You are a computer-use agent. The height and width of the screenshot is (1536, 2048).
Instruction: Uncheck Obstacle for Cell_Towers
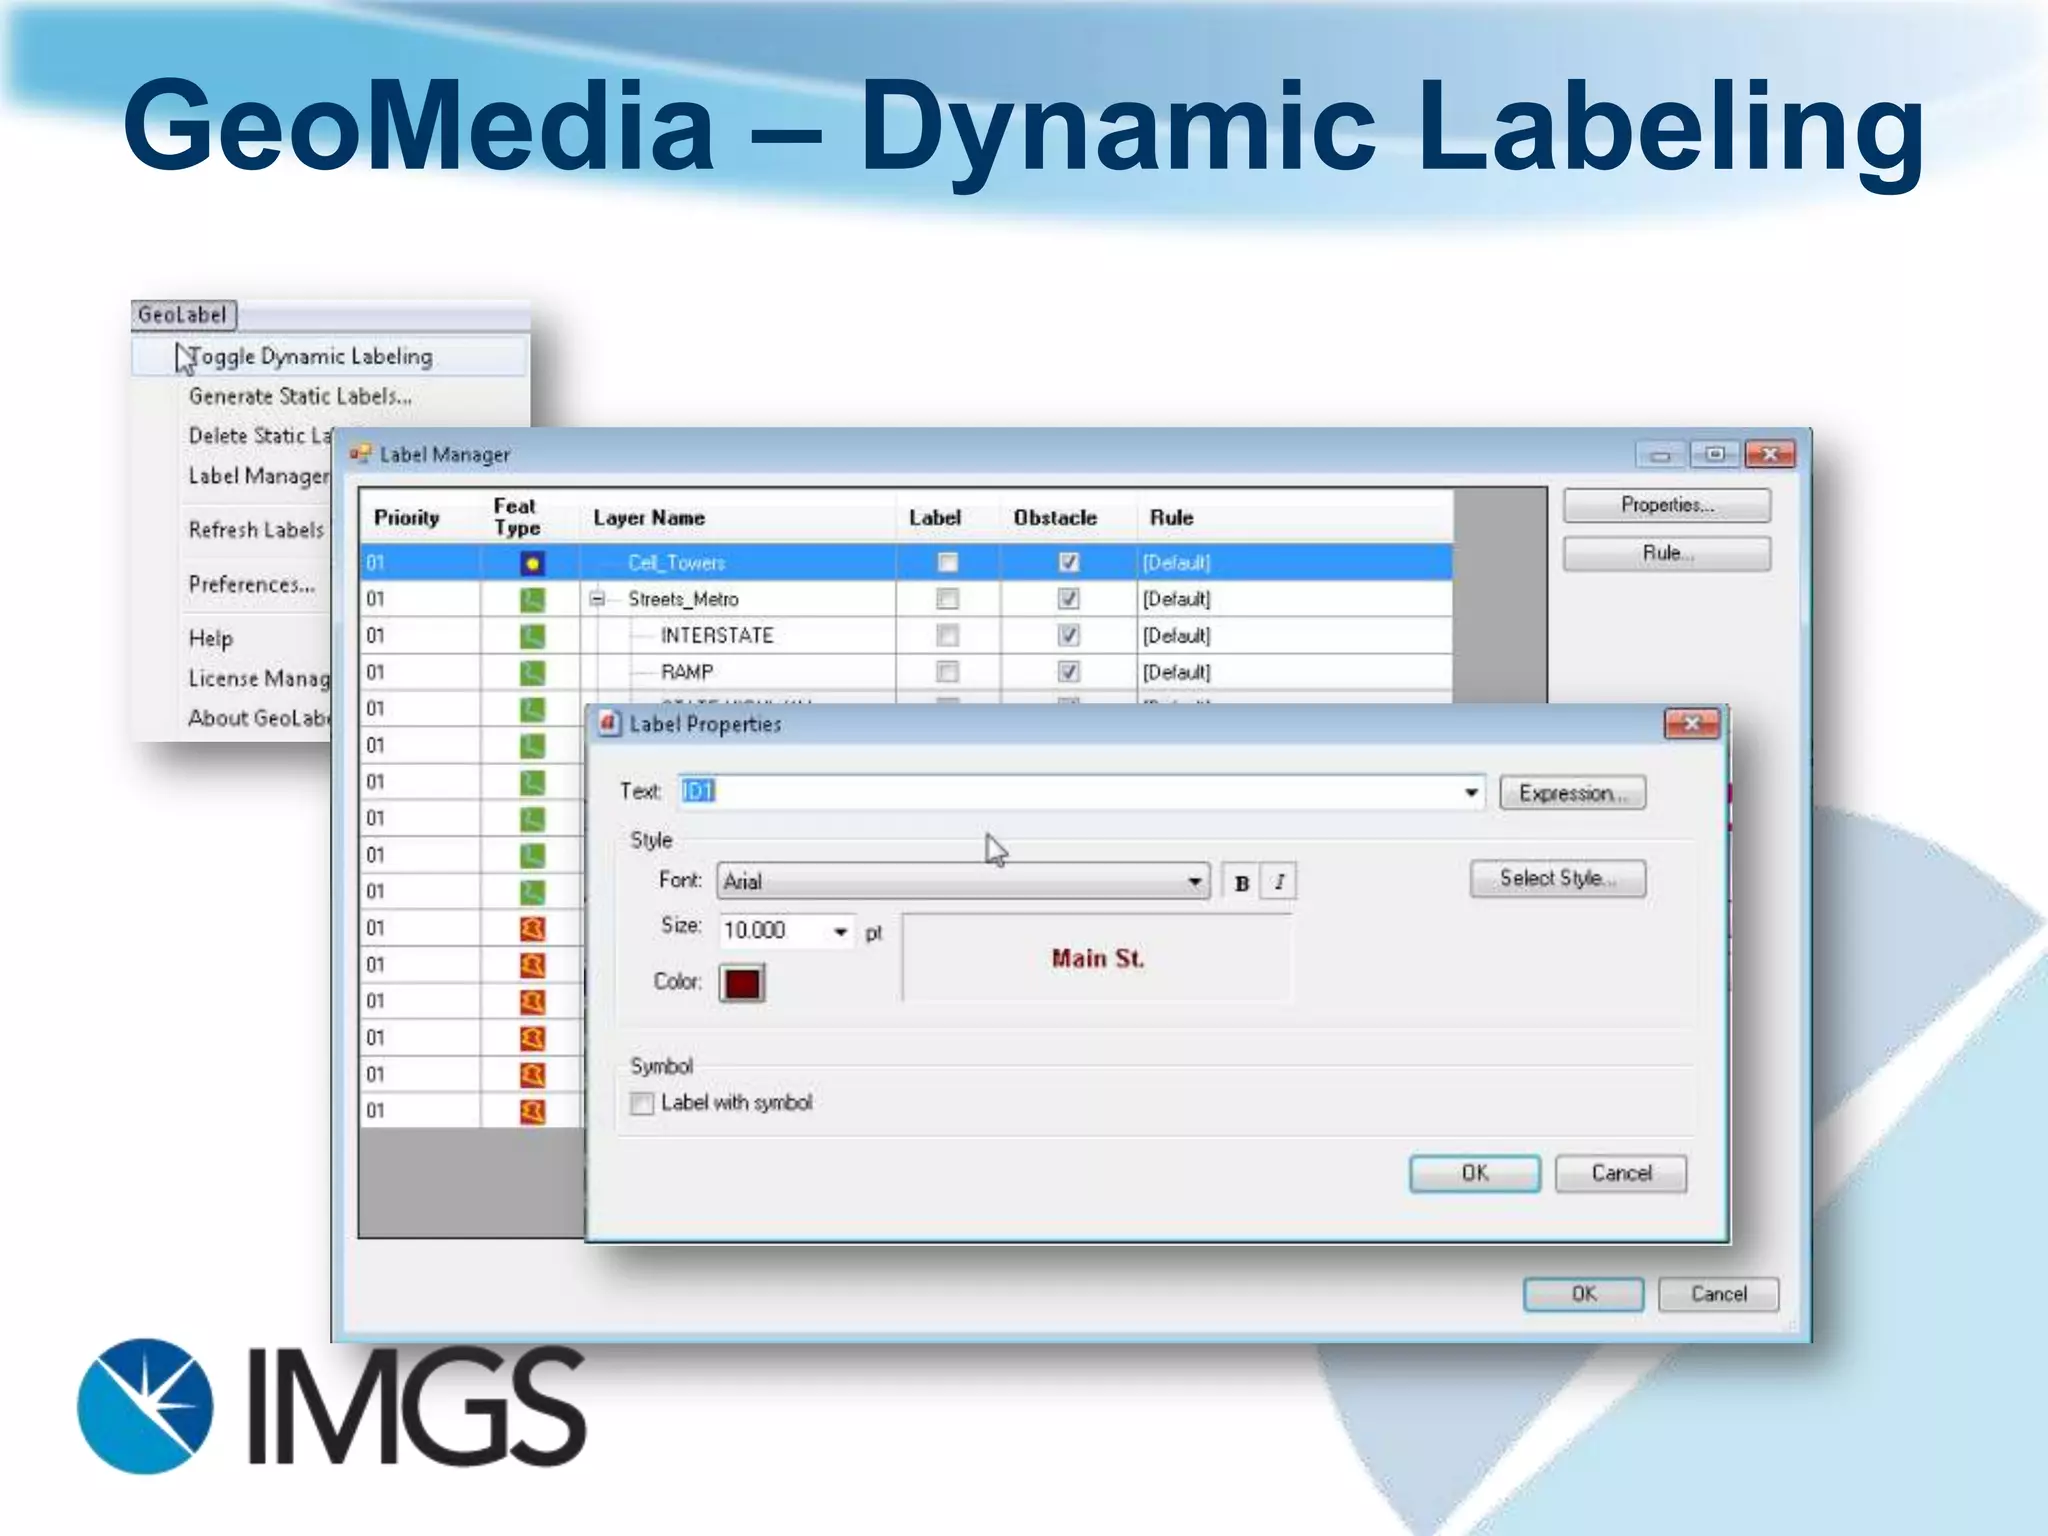click(x=1068, y=563)
